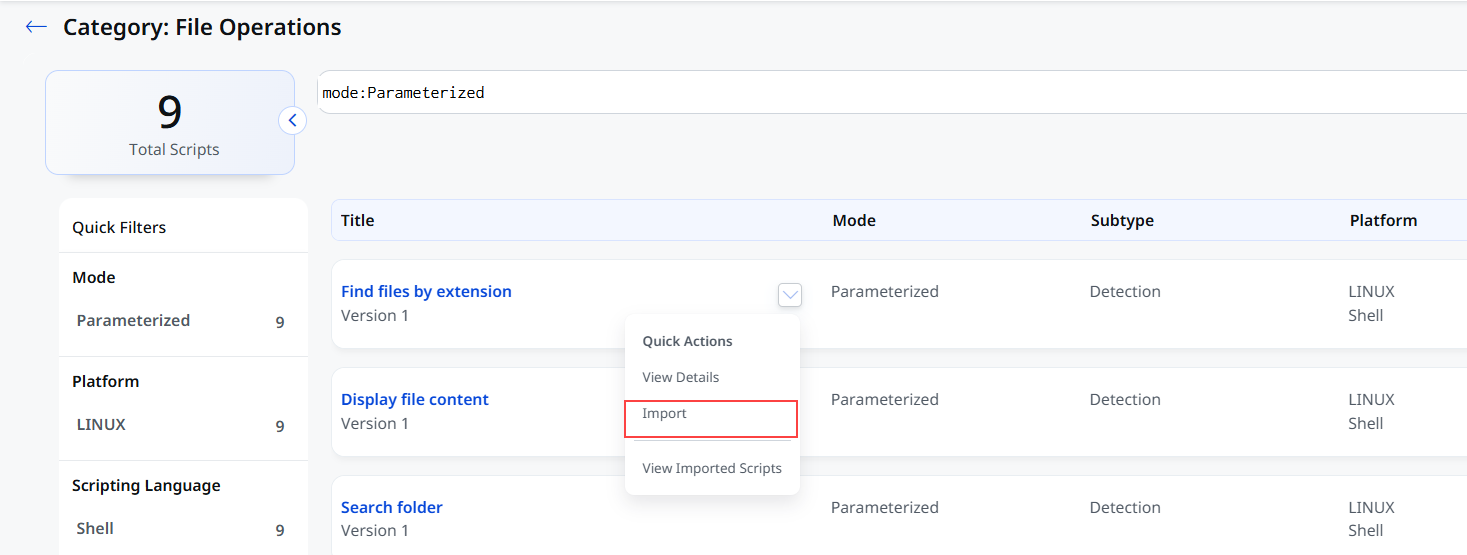Collapse the sidebar with the chevron circle

tap(292, 121)
